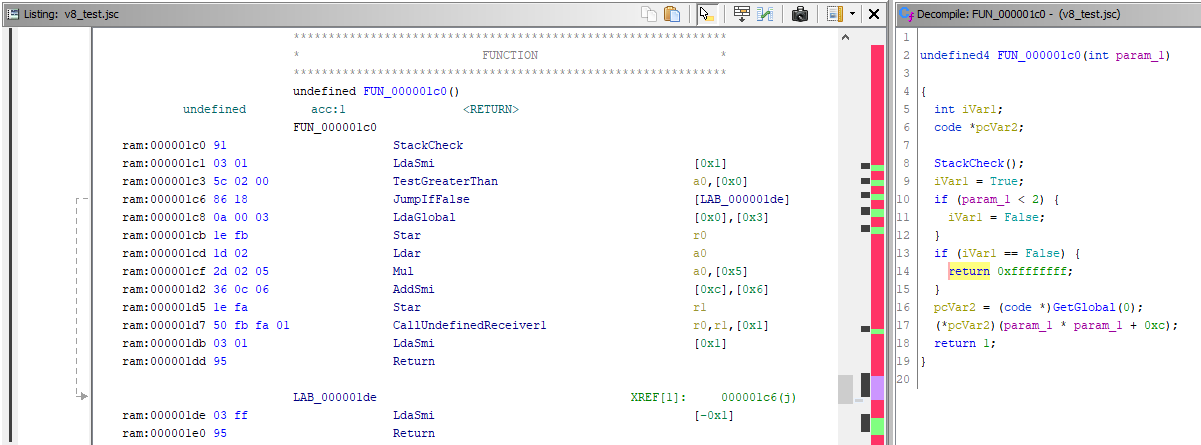Click the return 1 statement in decompiler
Image resolution: width=1201 pixels, height=445 pixels.
[x=967, y=343]
